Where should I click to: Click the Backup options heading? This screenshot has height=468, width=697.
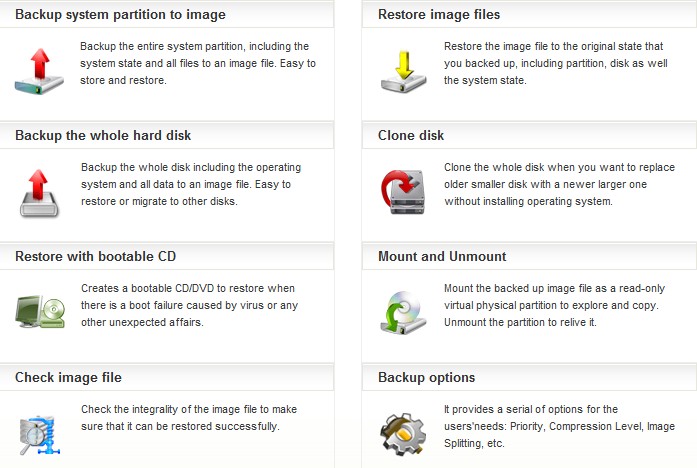tap(426, 377)
